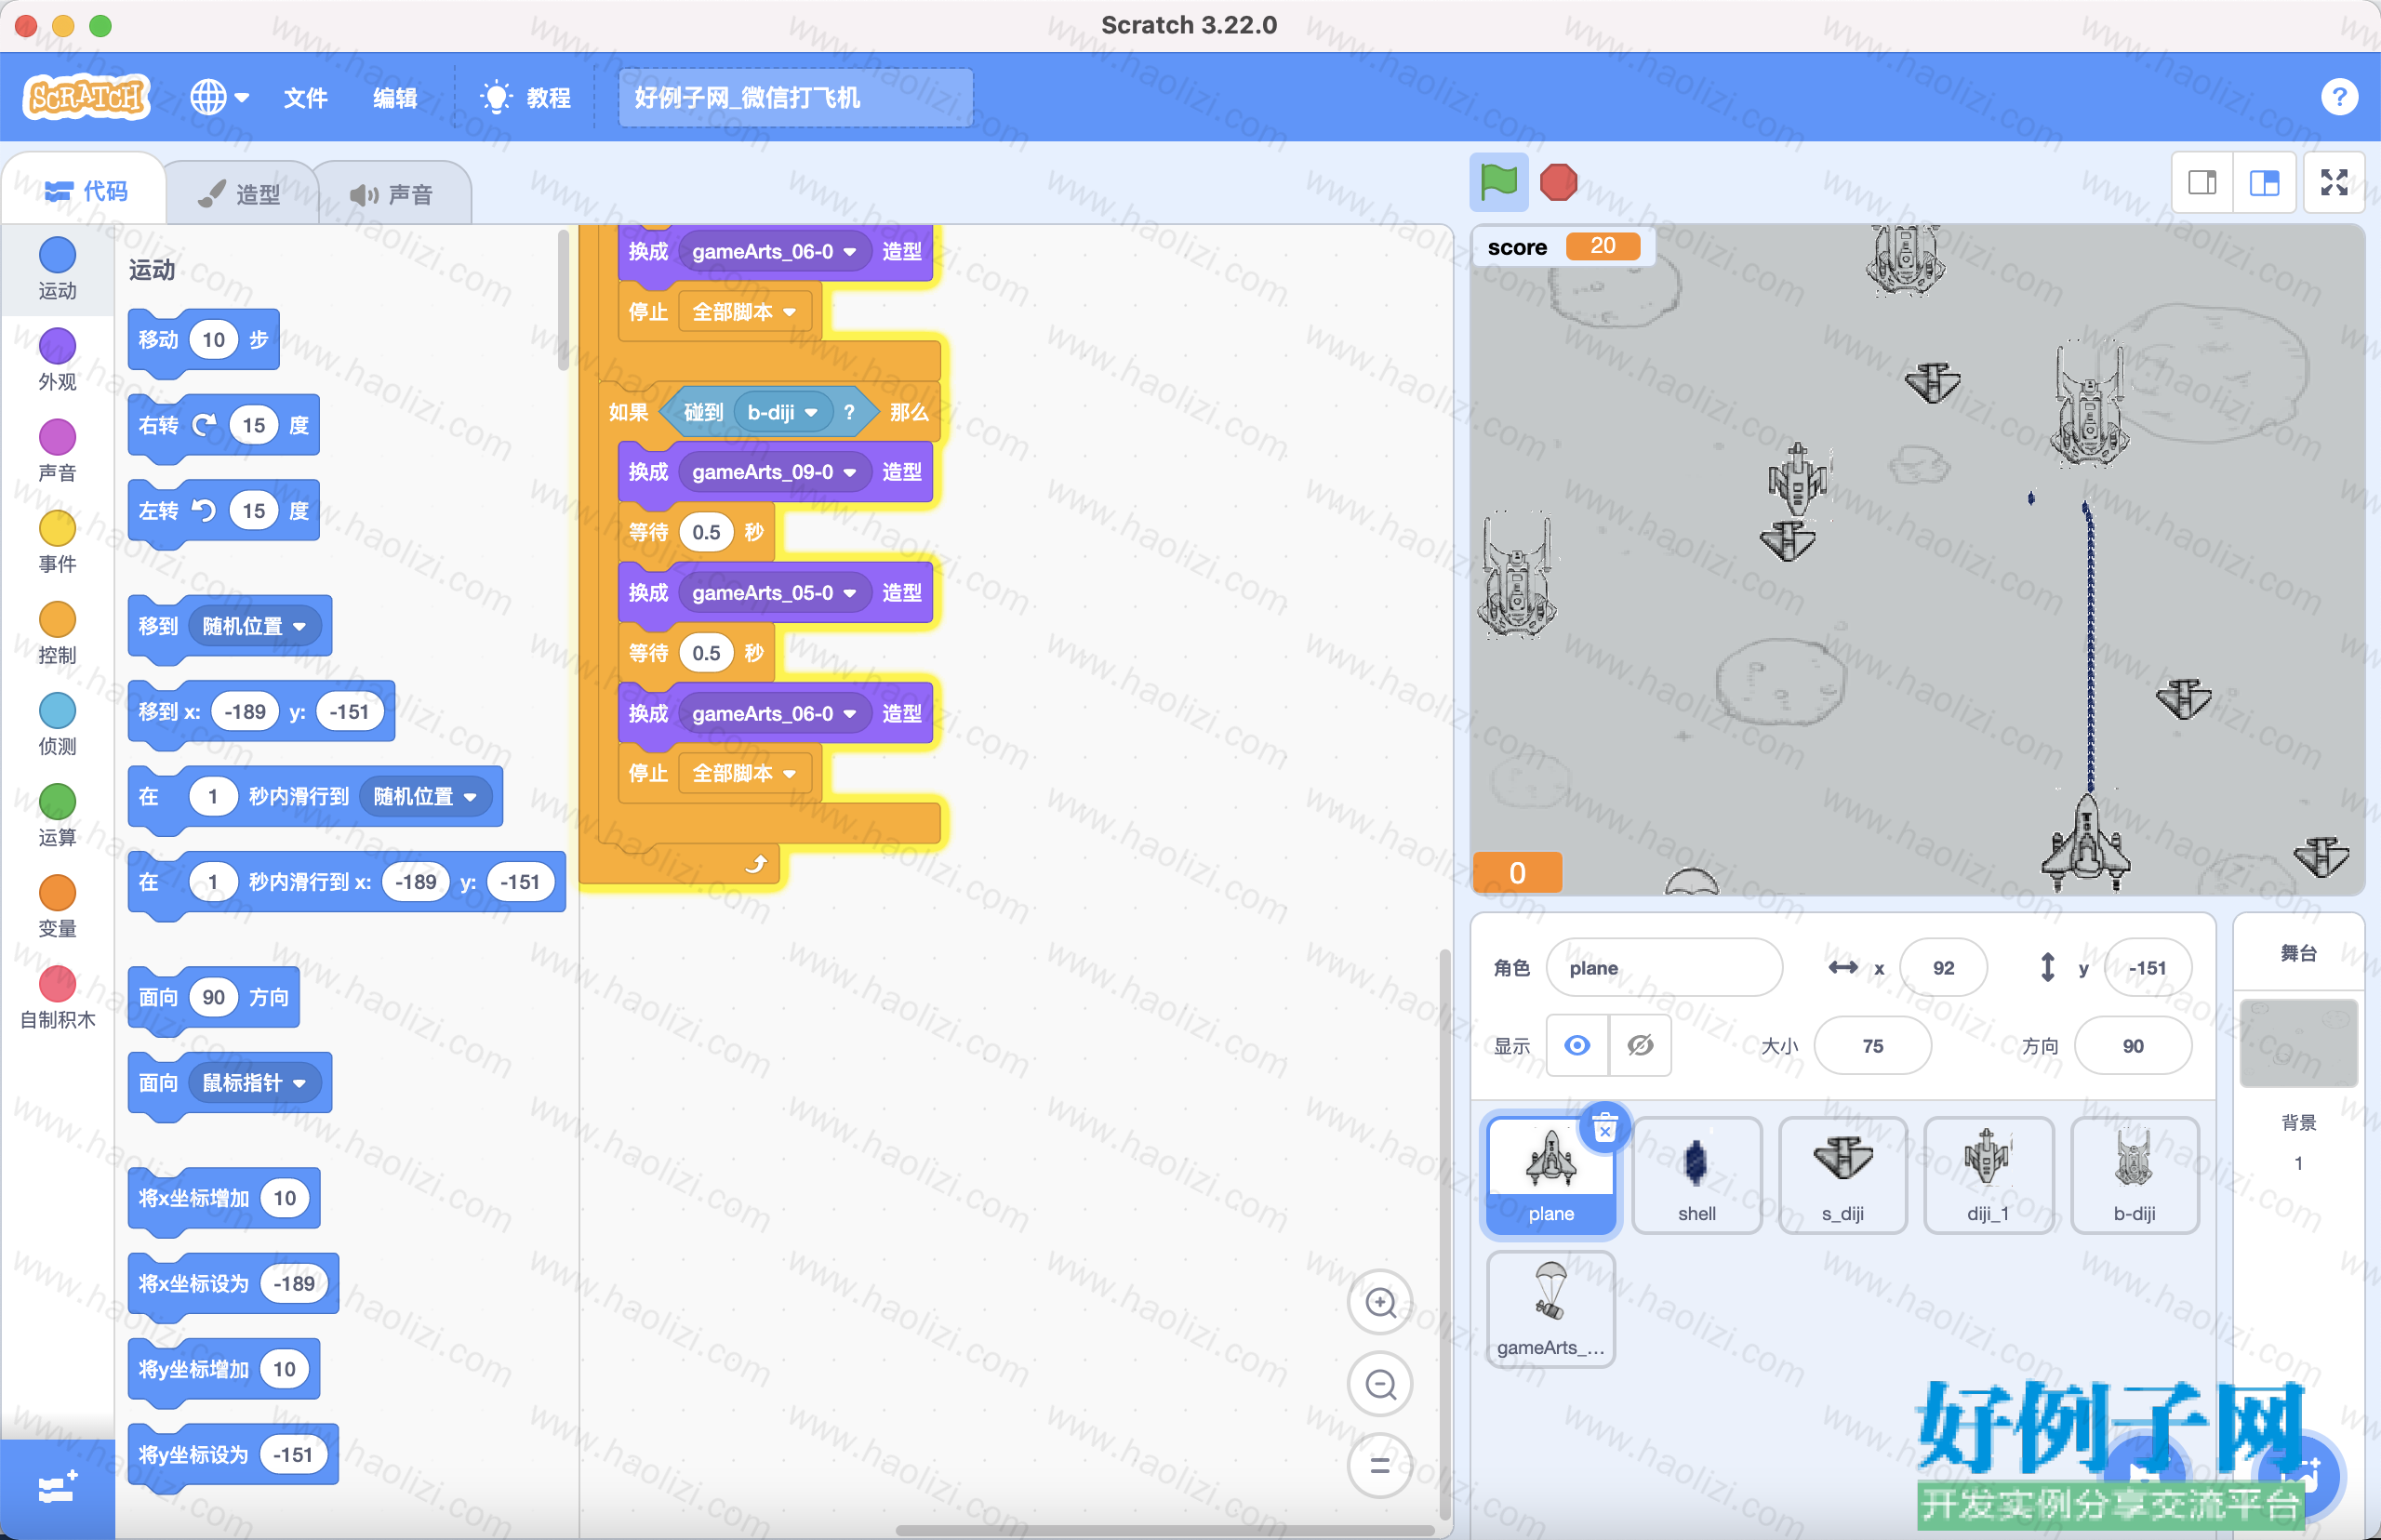Click the 将x坐标增加 10 block
The image size is (2381, 1540).
click(224, 1198)
